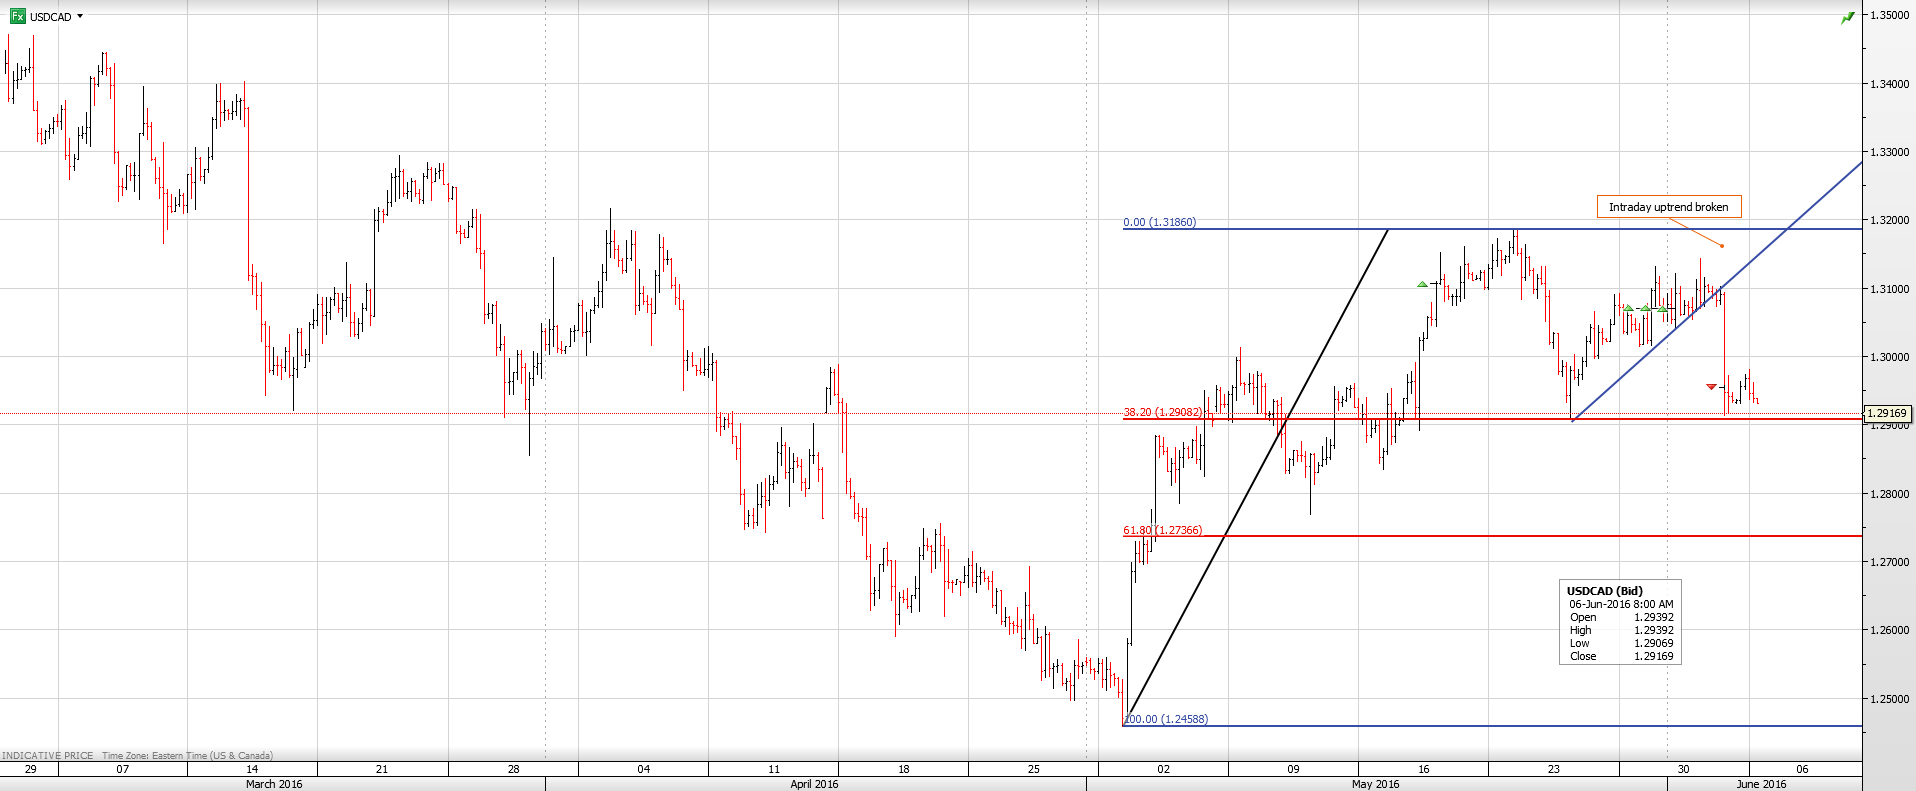Select the leftmost green buy triangle marker

tap(1422, 285)
